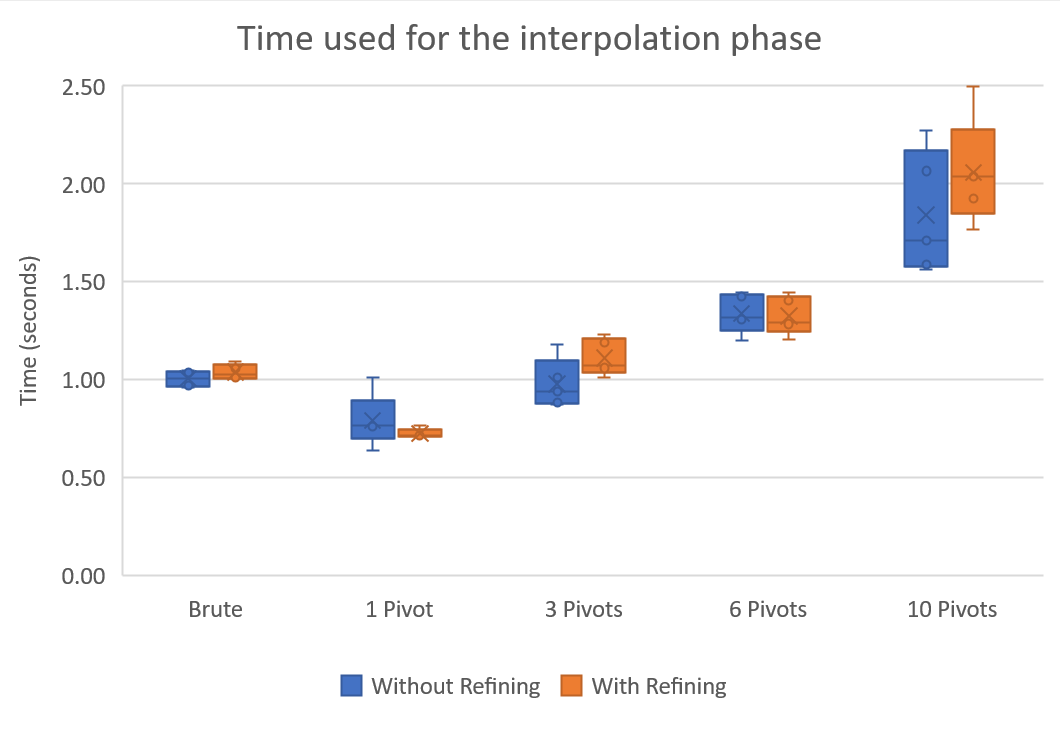Image resolution: width=1060 pixels, height=733 pixels.
Task: Click the blue box plot above 10 Pivots
Action: 926,208
